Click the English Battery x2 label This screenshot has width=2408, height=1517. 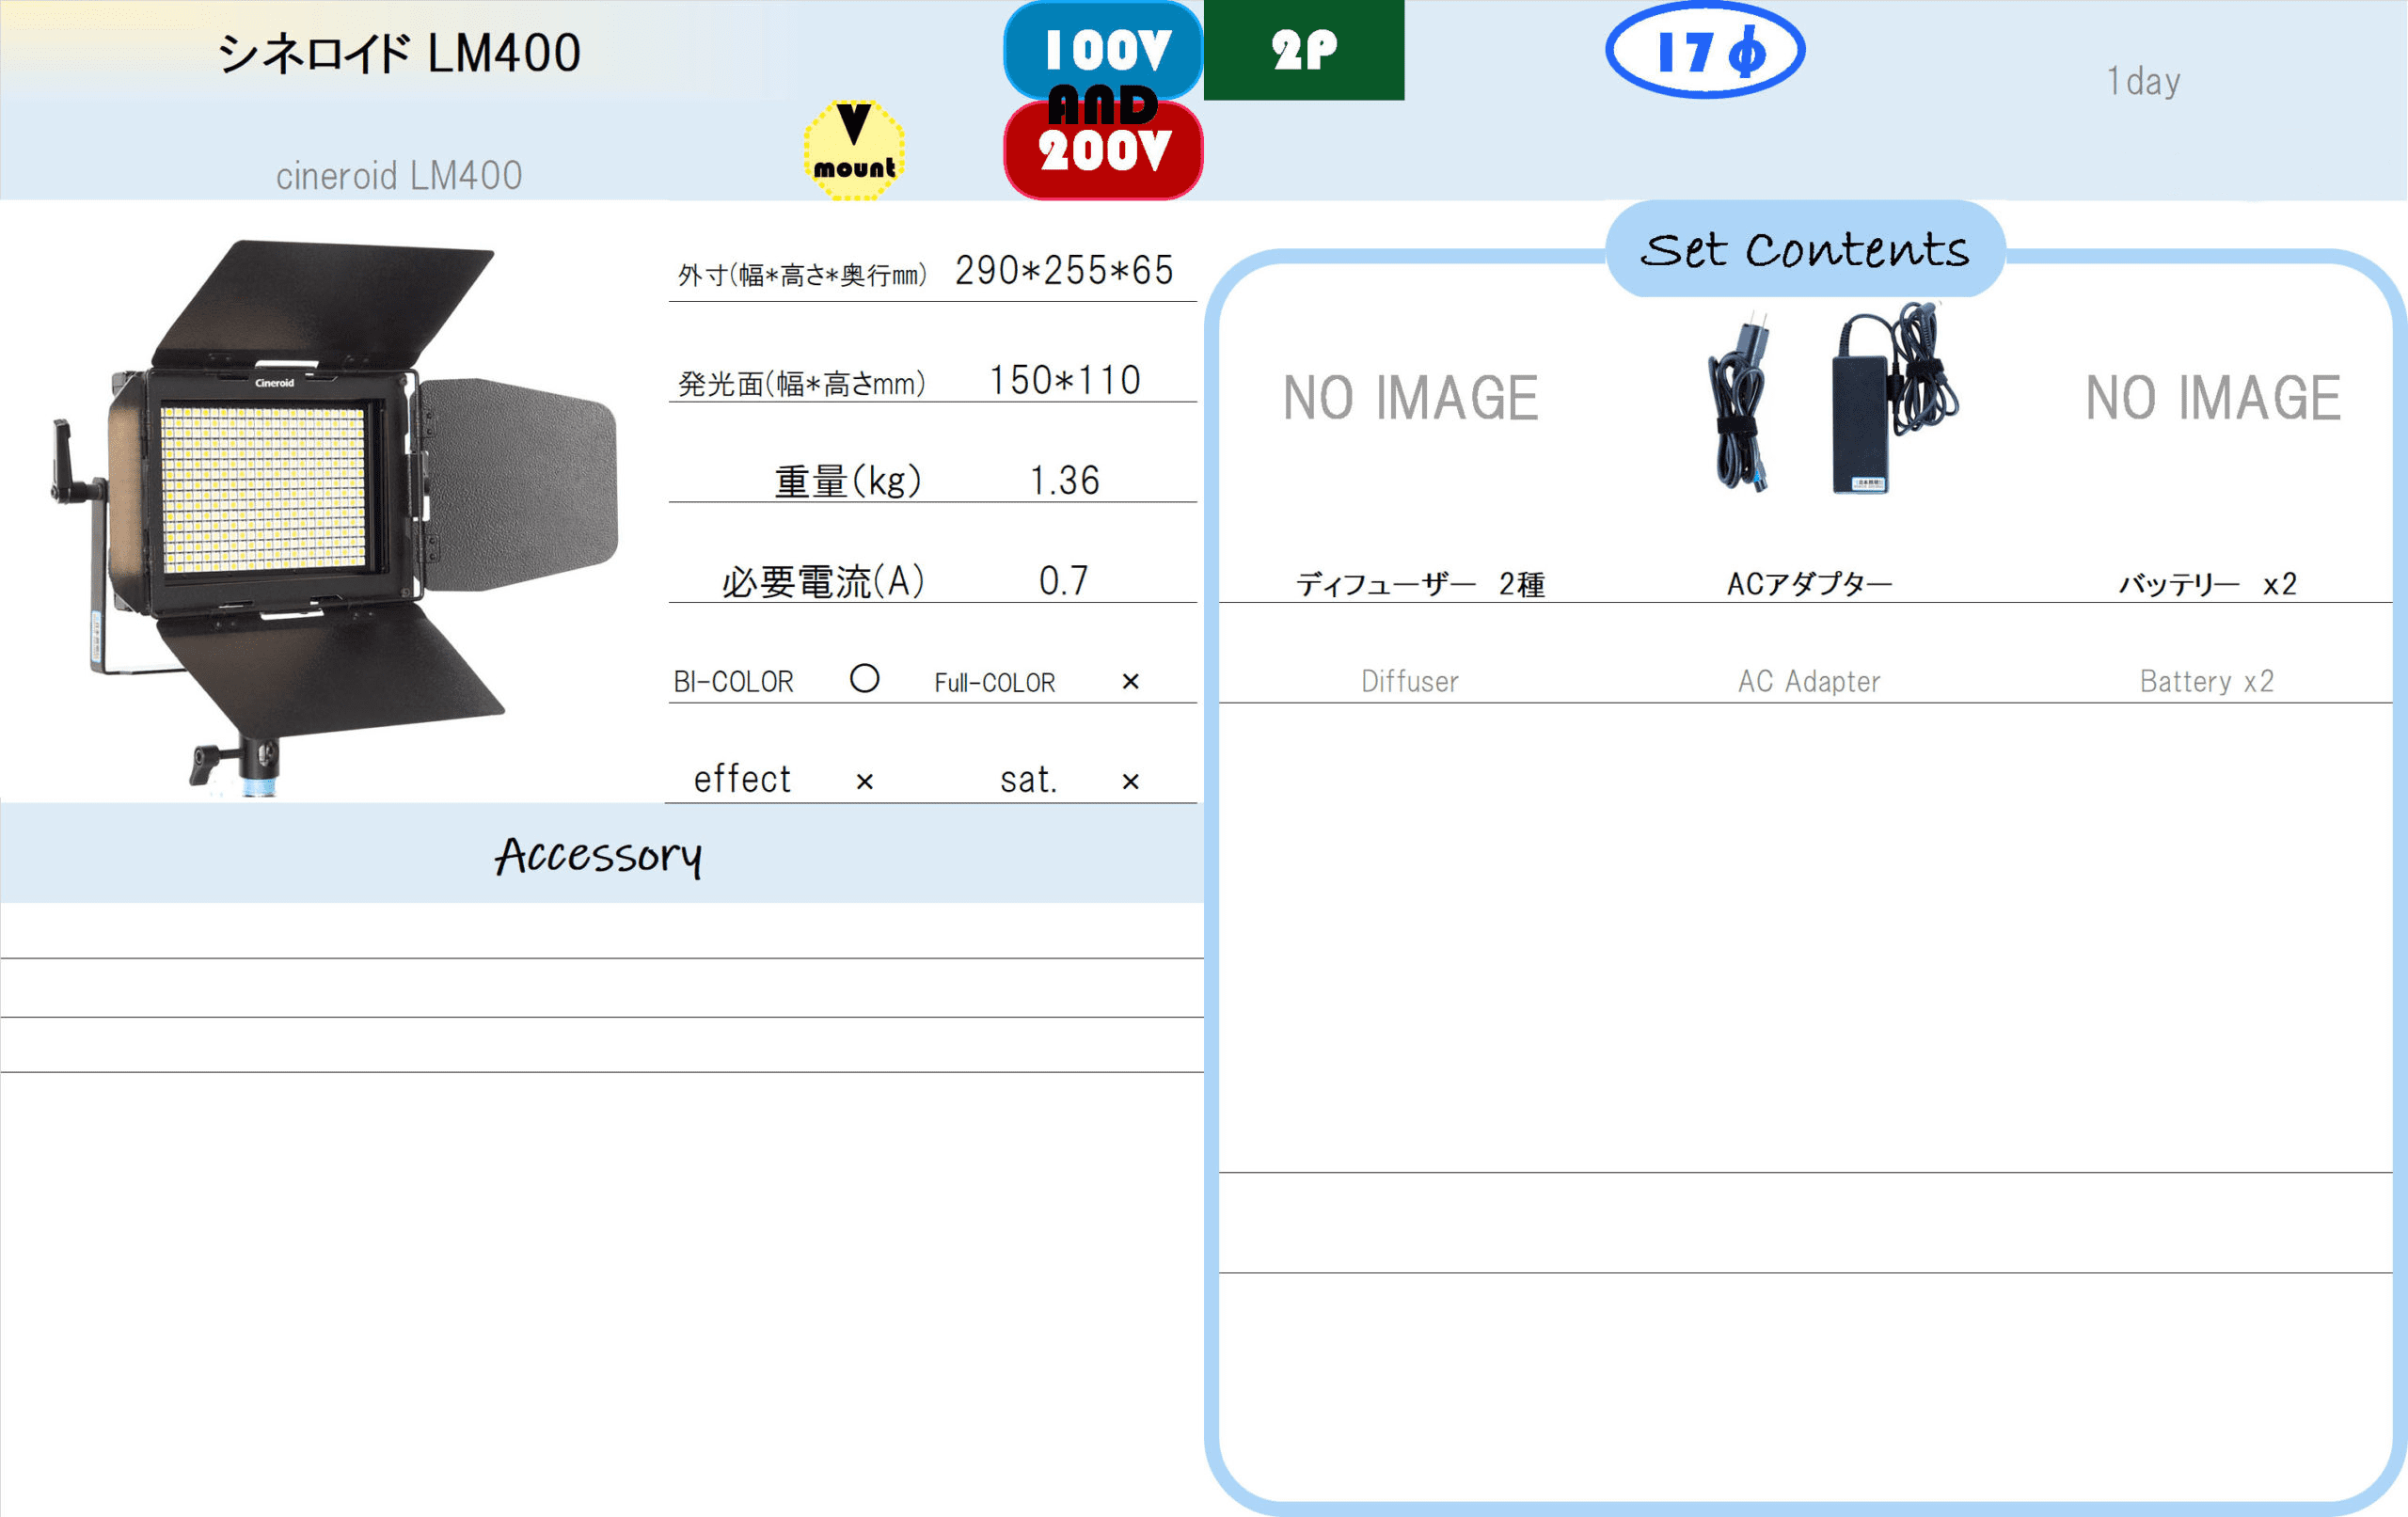pos(2207,682)
